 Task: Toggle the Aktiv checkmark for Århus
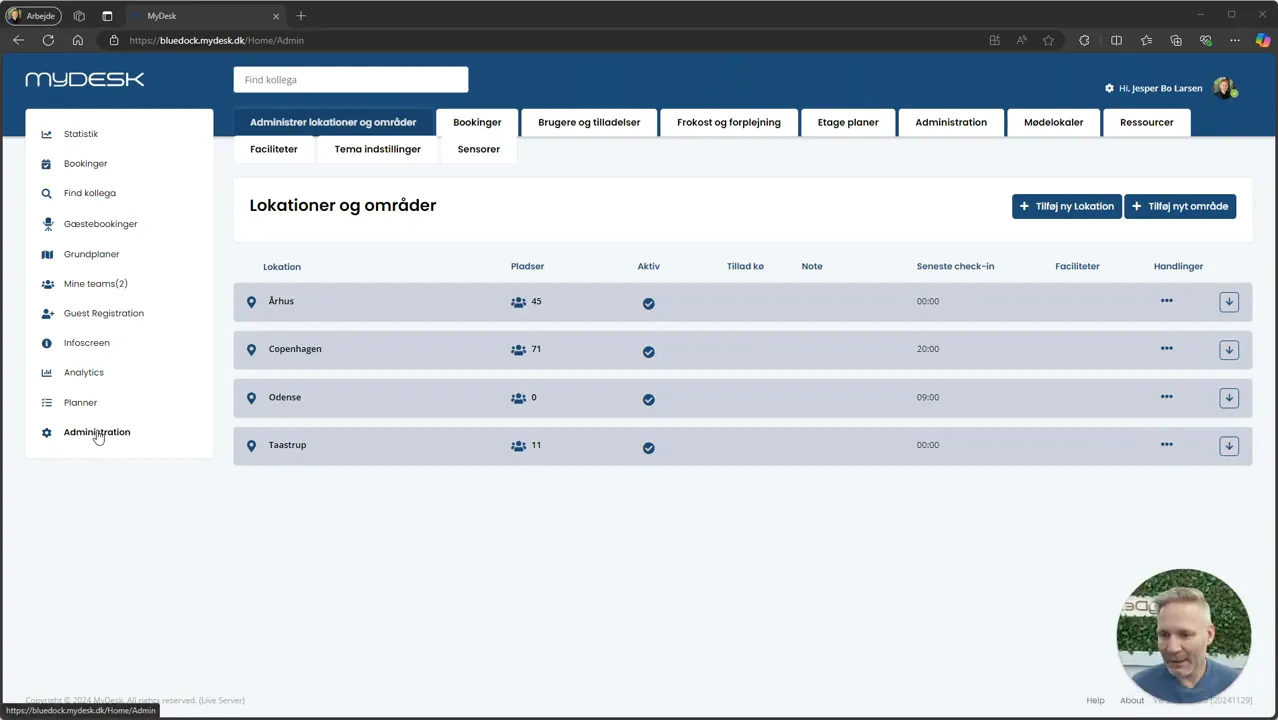(x=649, y=303)
